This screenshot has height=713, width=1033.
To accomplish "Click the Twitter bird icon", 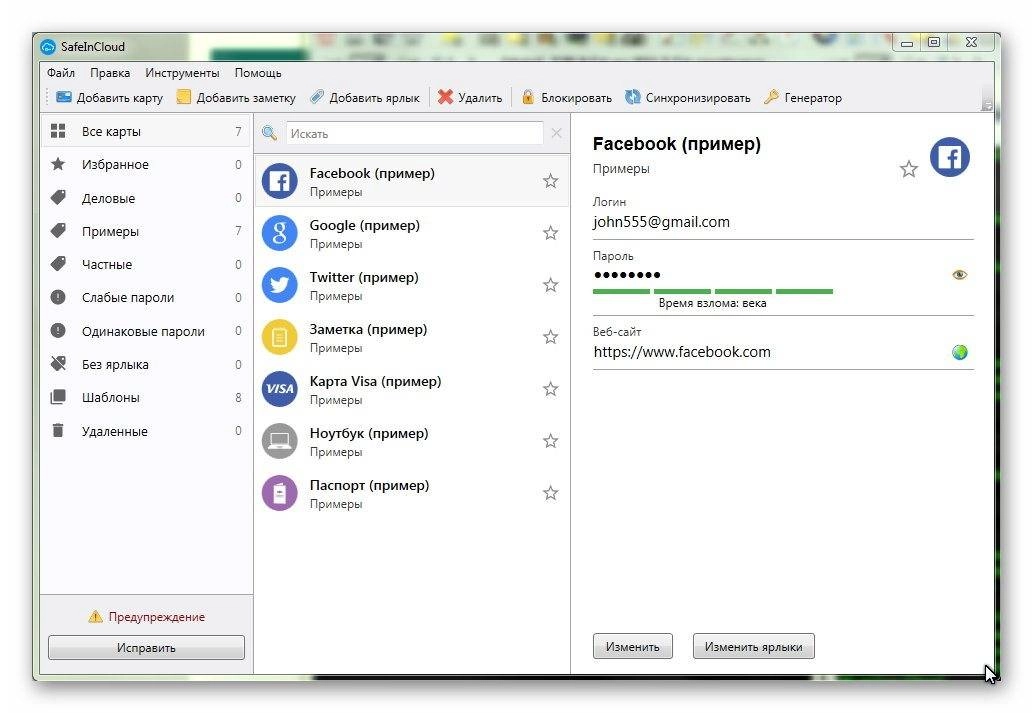I will click(279, 285).
